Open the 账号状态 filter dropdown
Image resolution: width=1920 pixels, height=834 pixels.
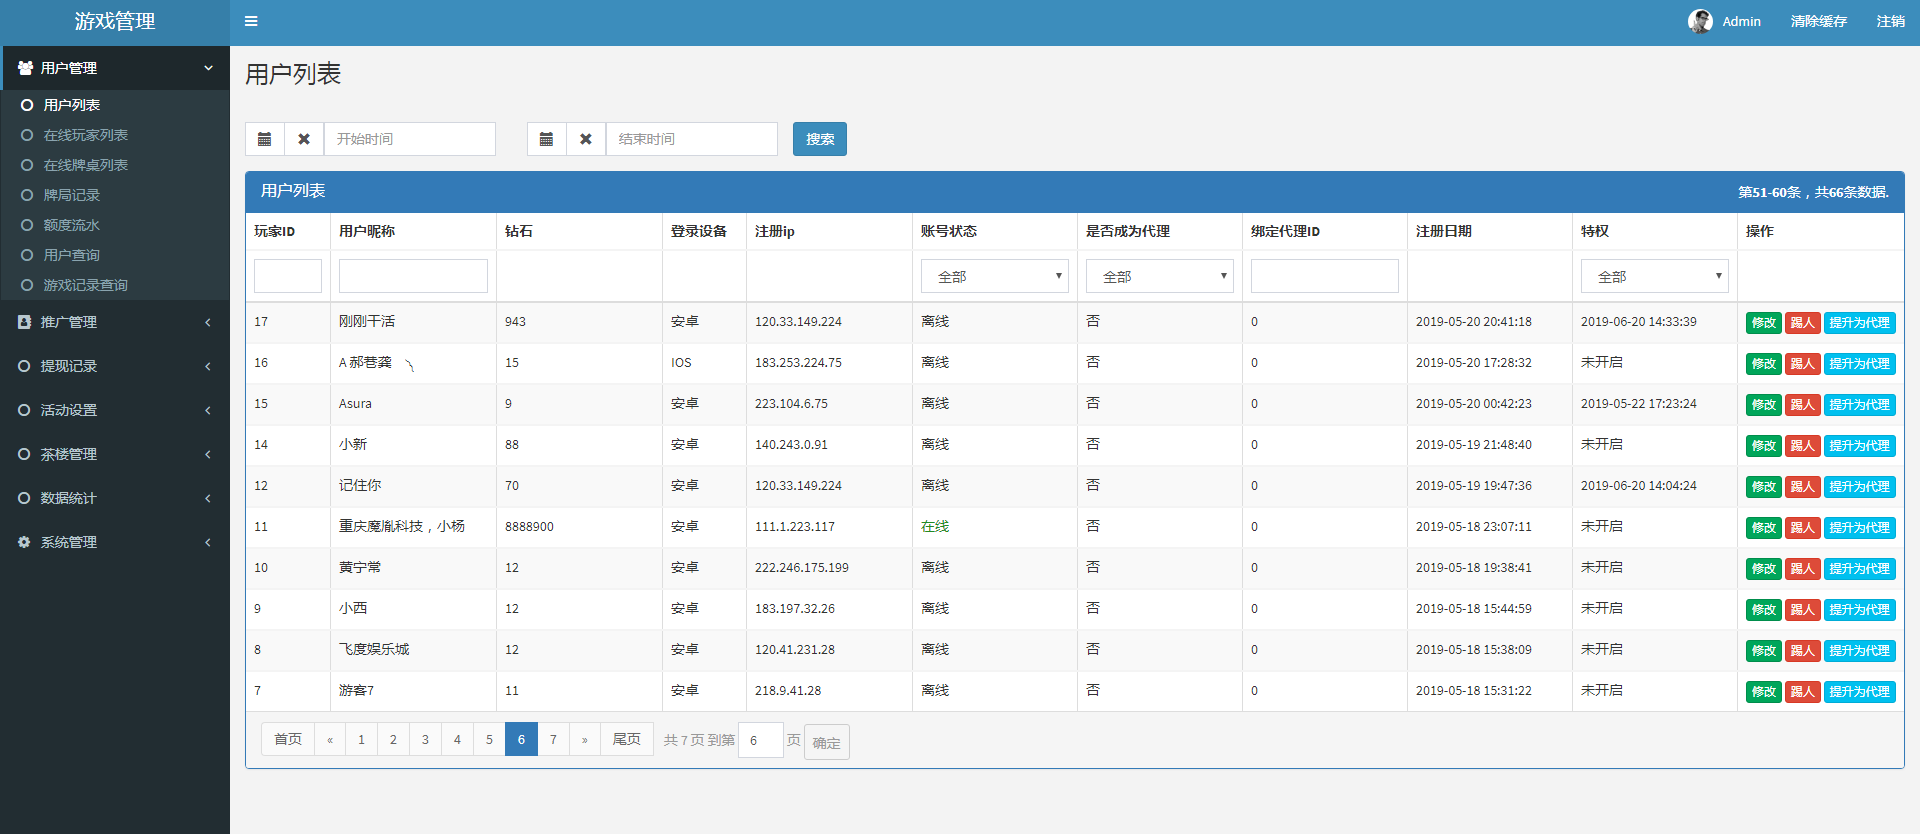994,276
